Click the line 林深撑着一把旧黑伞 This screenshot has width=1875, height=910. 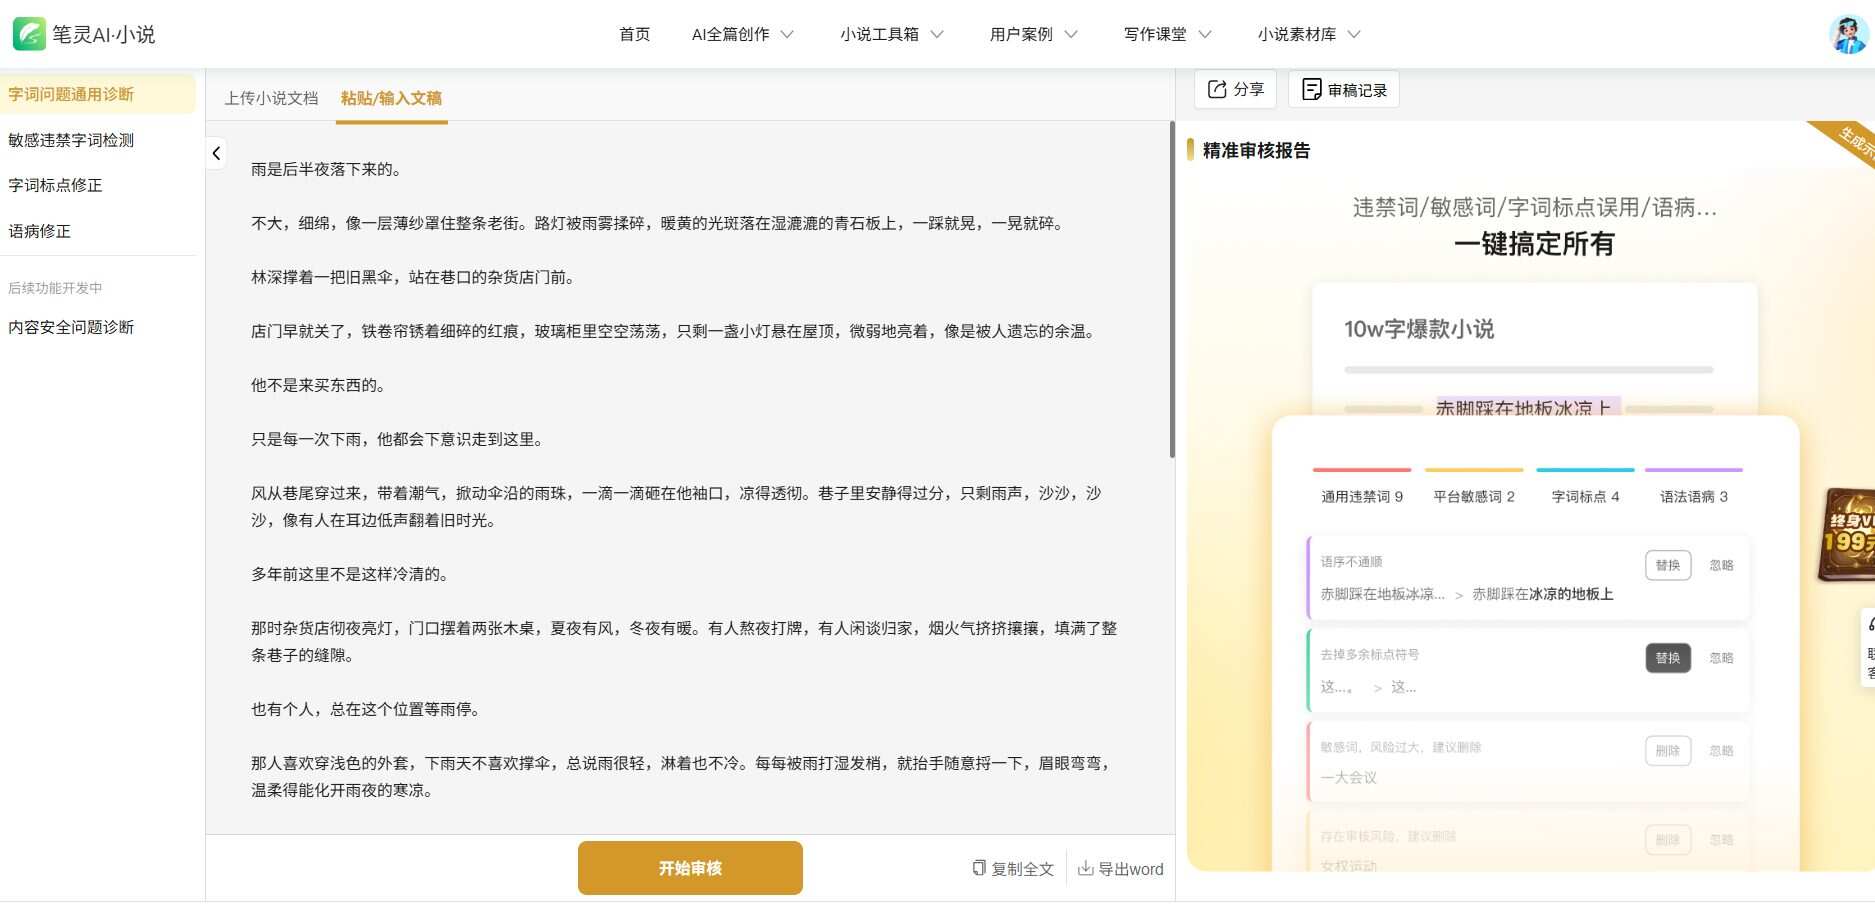coord(416,277)
